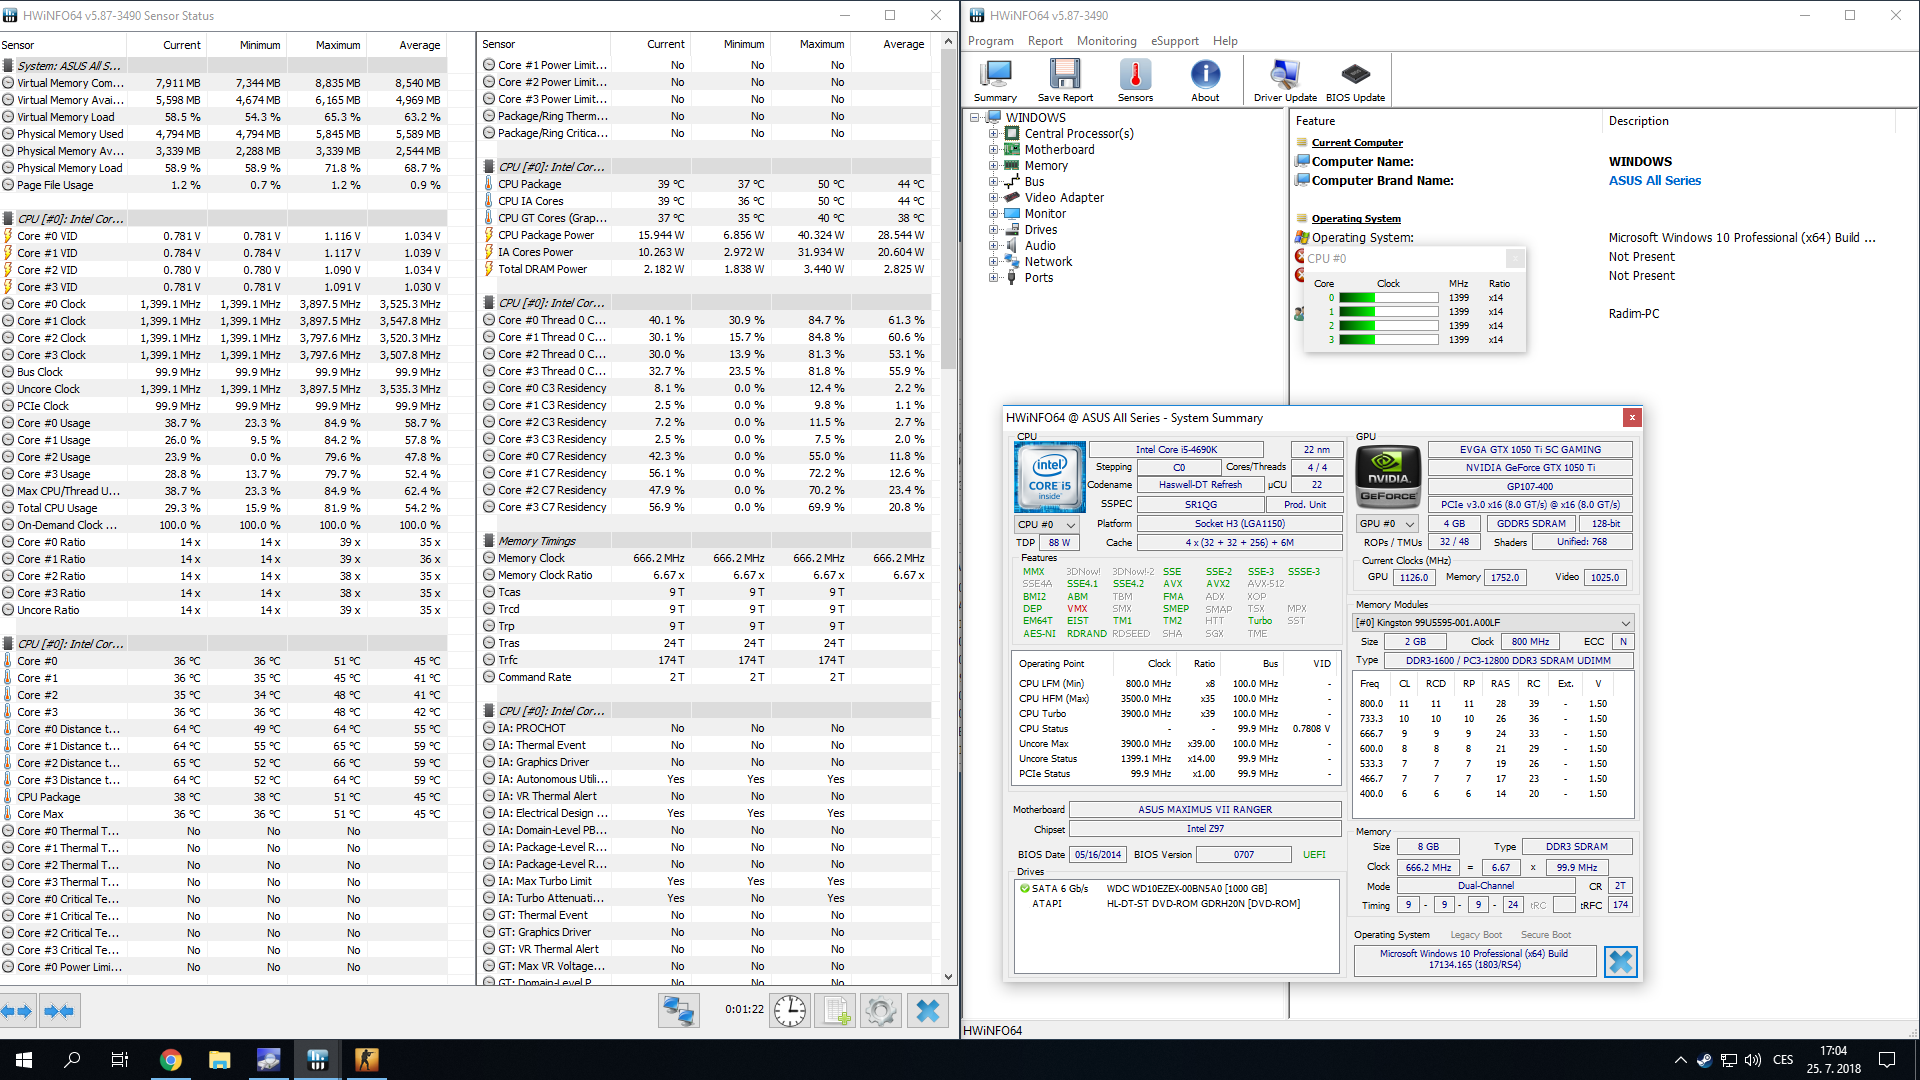Open the GPU #0 selector dropdown

1388,523
